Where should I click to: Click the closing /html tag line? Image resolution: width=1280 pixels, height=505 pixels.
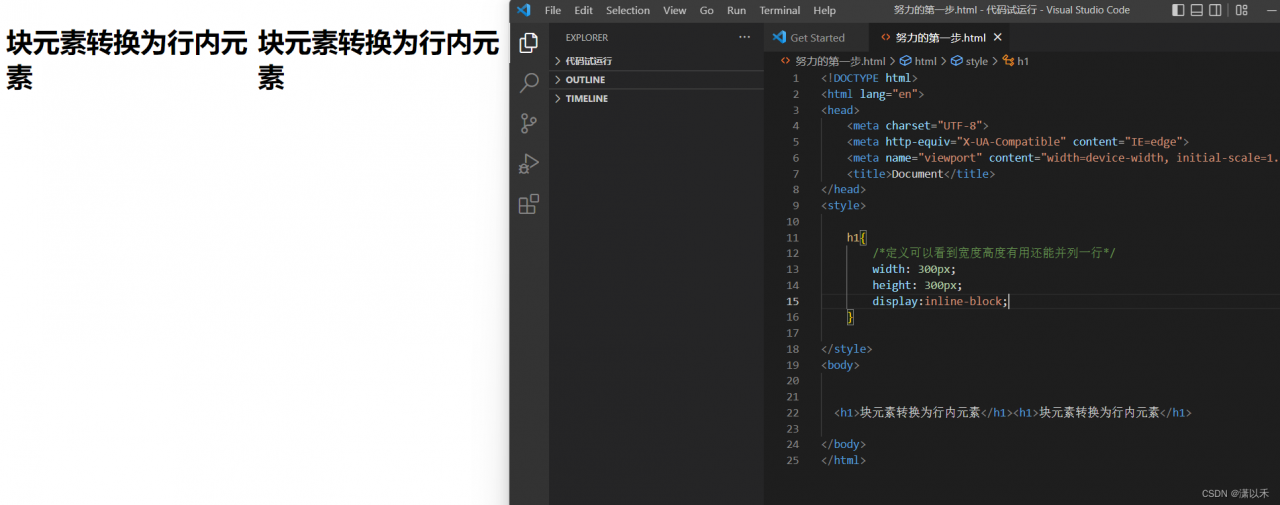[843, 460]
